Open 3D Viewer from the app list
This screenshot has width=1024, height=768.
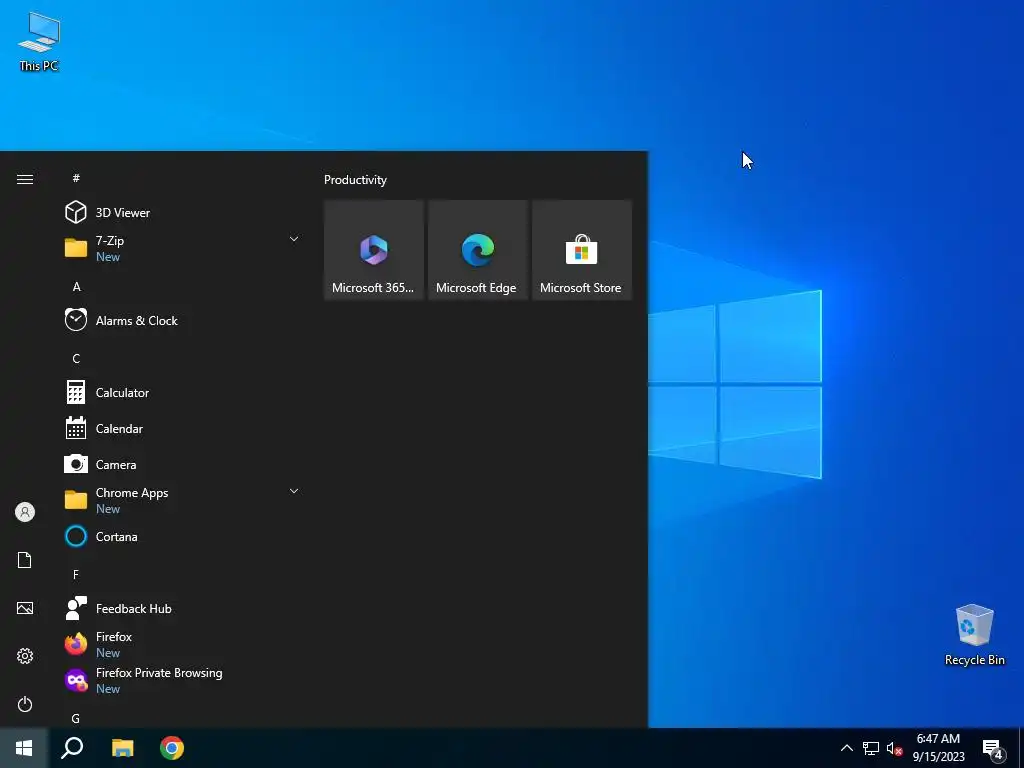coord(183,212)
